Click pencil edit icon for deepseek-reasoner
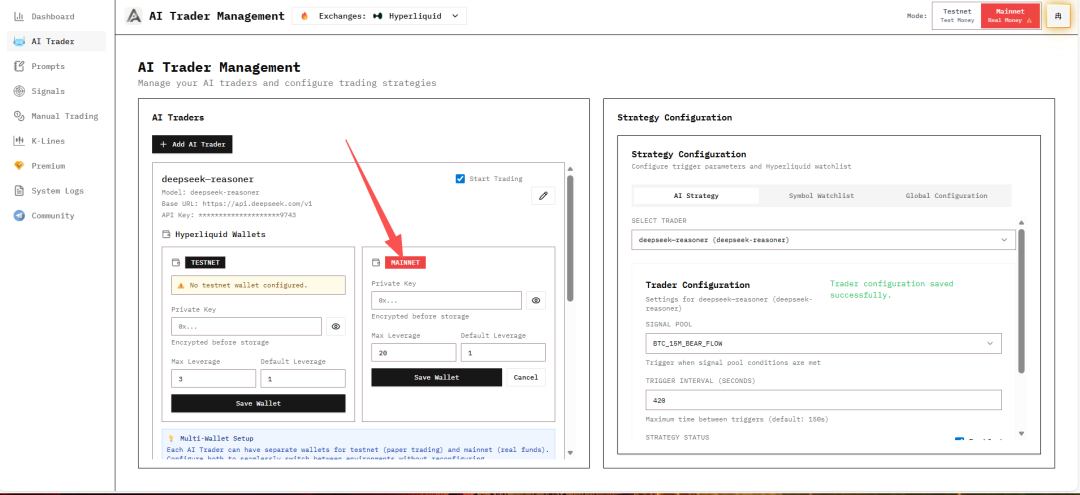The image size is (1080, 495). pos(543,196)
